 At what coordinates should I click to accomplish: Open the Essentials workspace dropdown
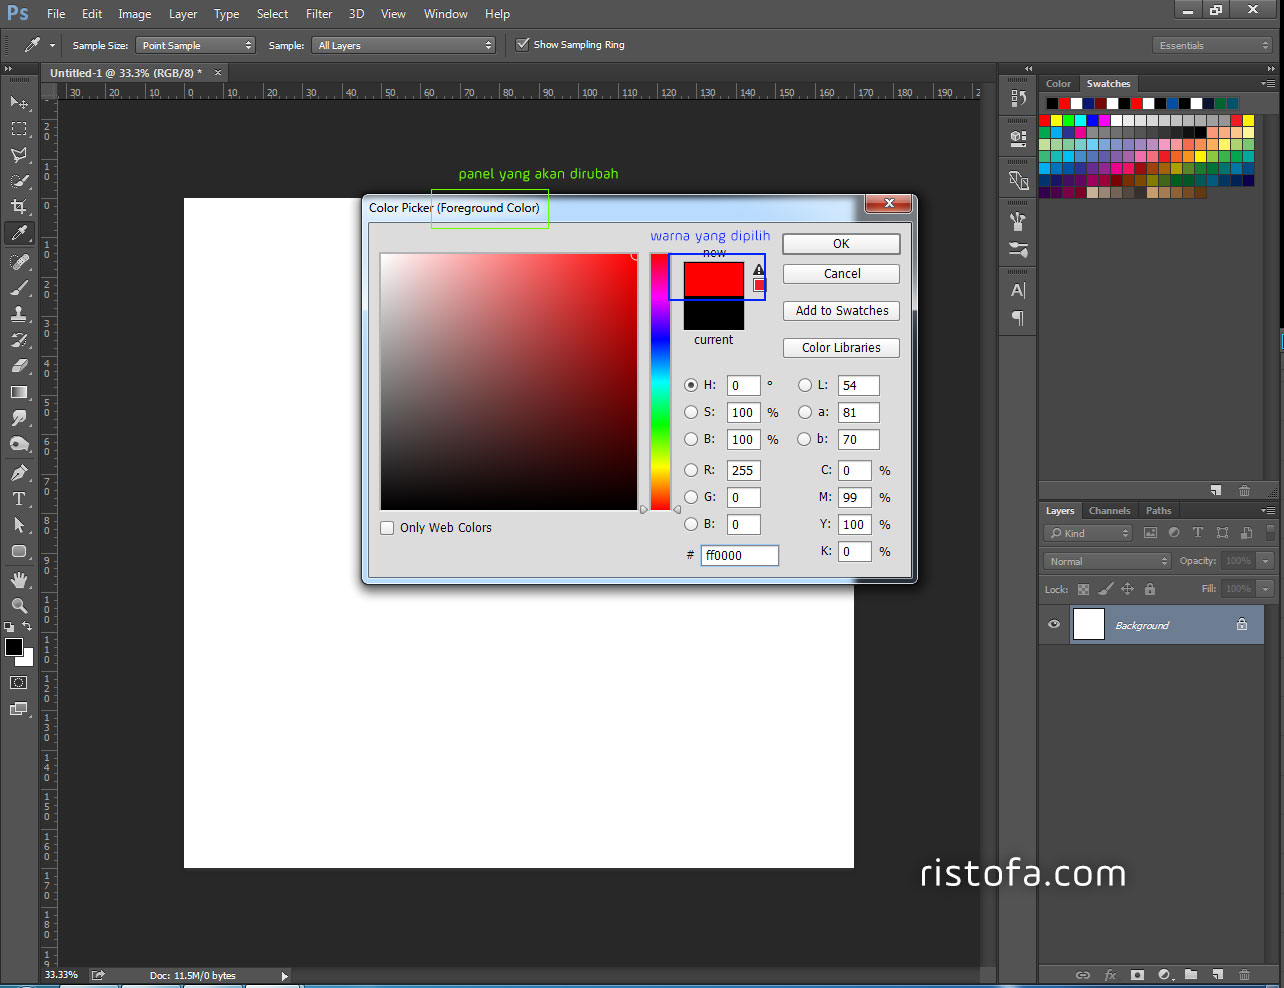(1212, 45)
